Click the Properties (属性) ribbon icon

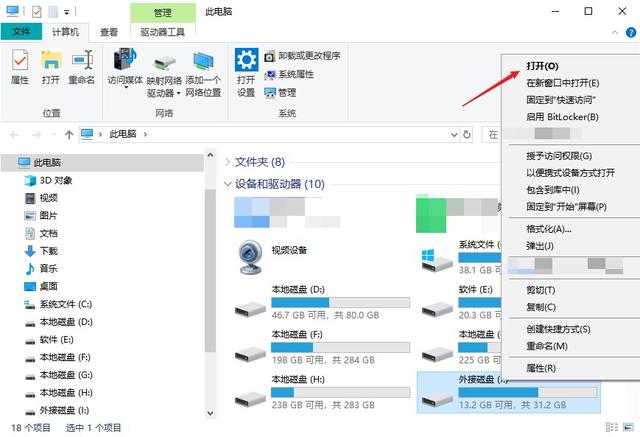[20, 60]
